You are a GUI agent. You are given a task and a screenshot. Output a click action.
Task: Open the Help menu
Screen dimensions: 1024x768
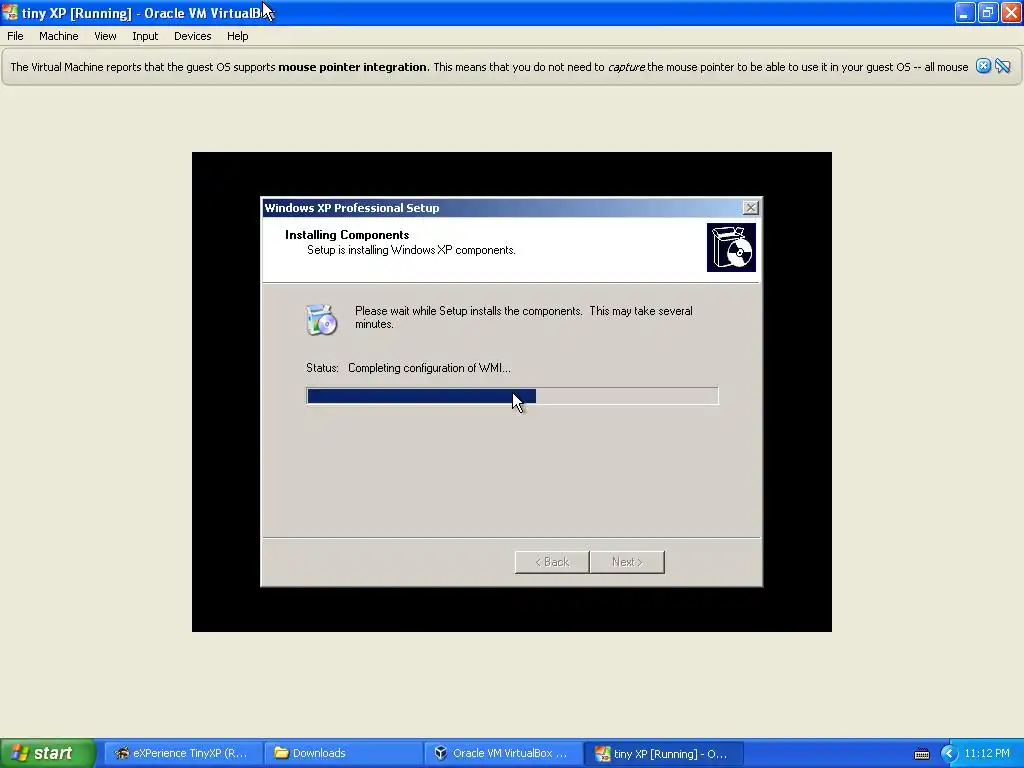(238, 36)
